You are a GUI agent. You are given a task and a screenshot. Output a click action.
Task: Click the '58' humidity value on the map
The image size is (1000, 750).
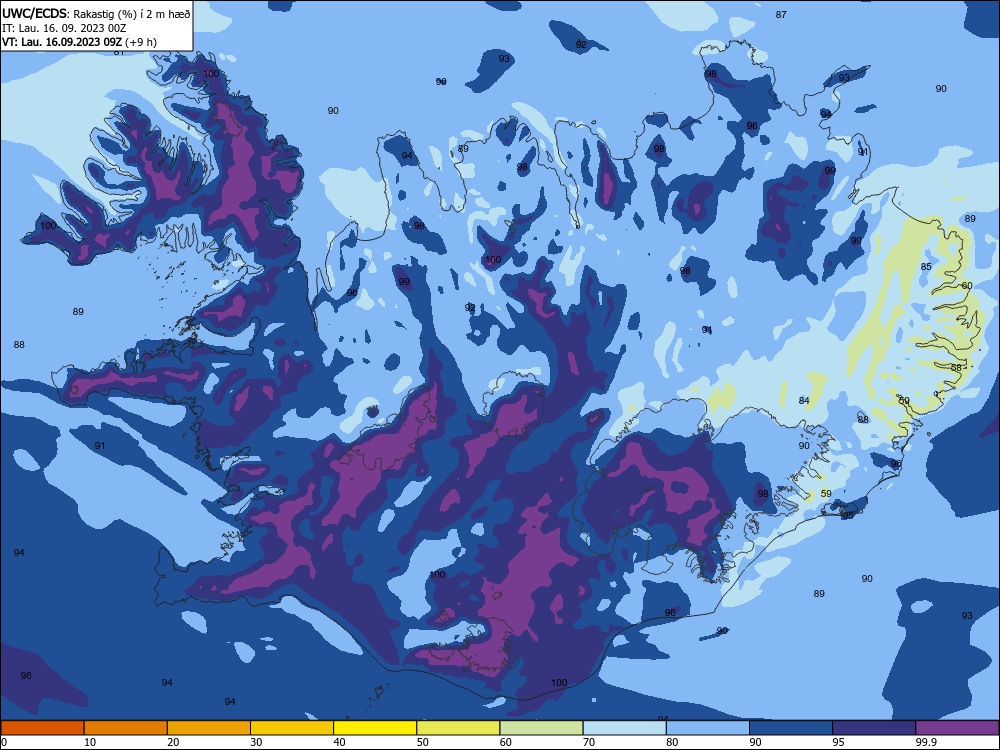point(956,368)
